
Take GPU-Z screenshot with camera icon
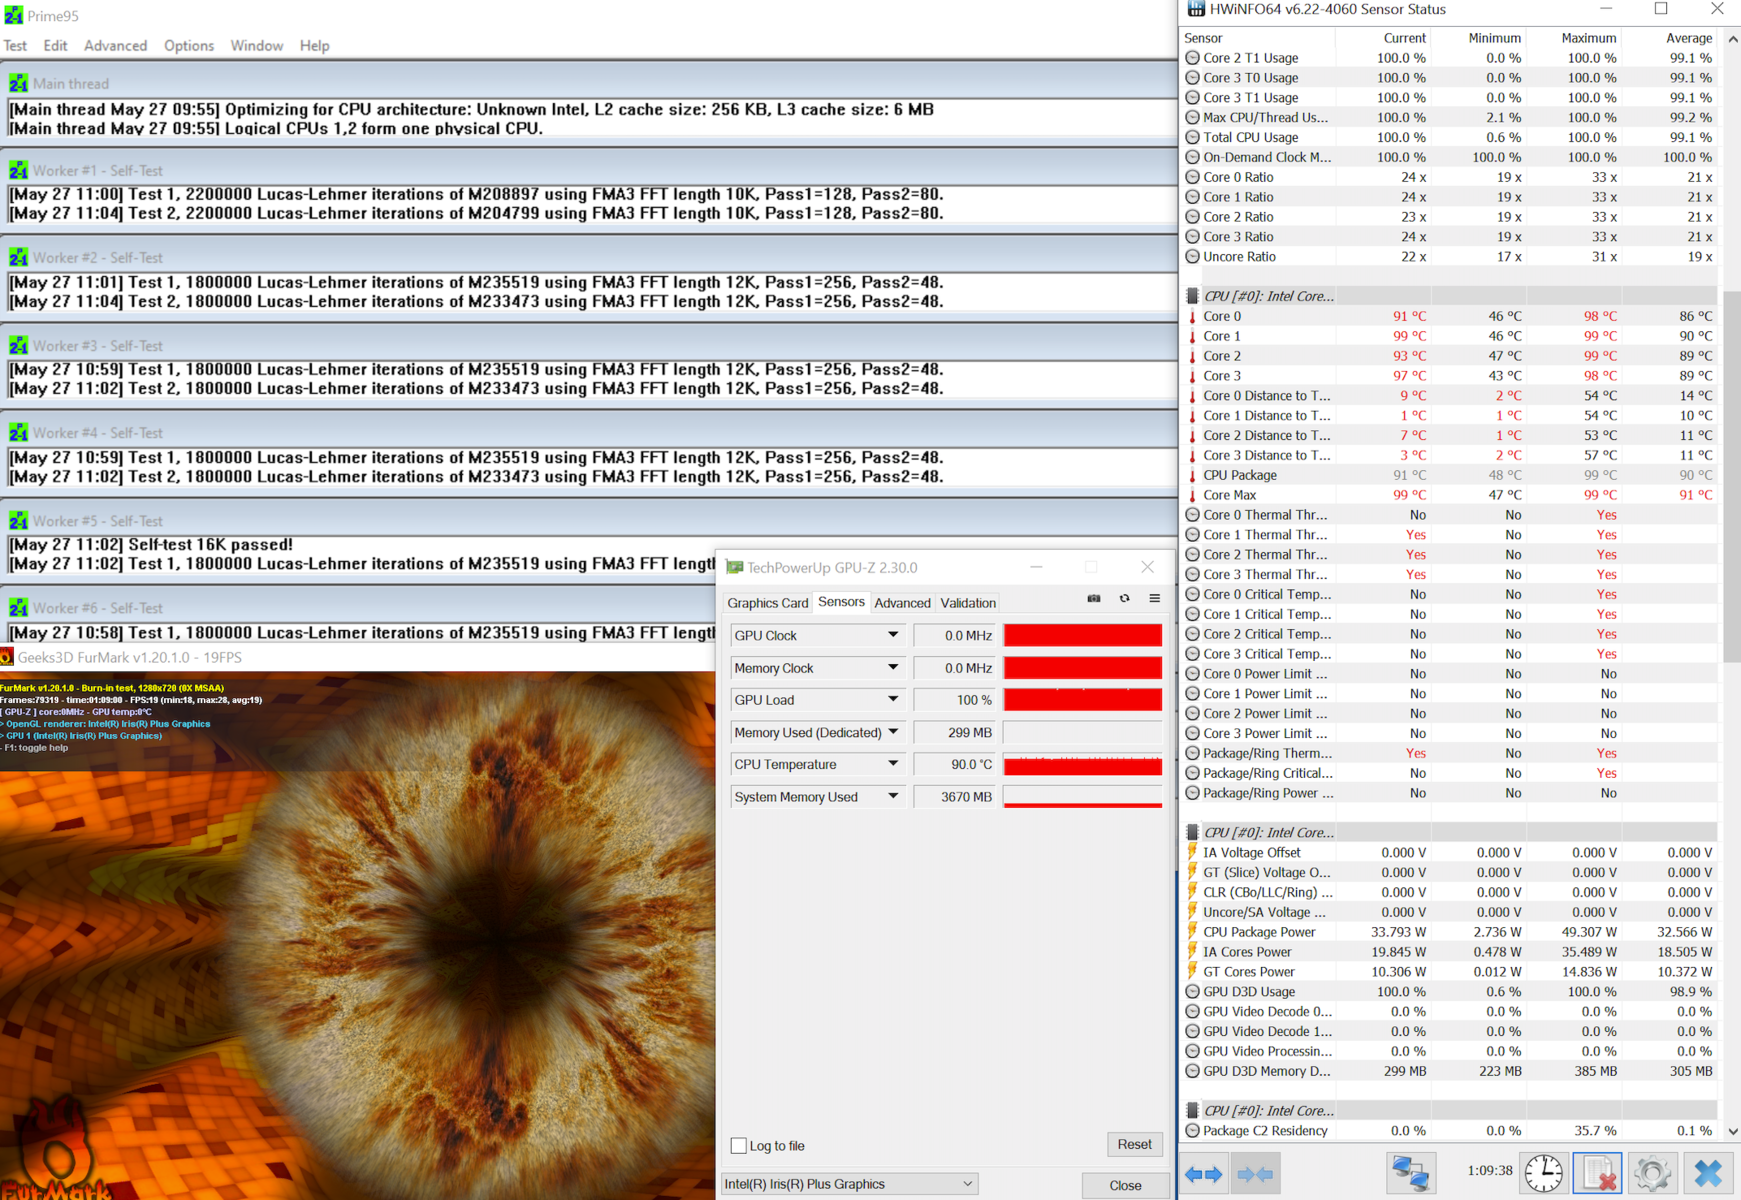1094,599
